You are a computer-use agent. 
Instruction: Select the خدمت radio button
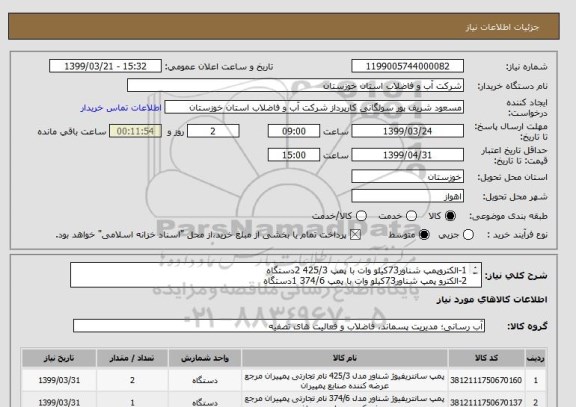(411, 216)
